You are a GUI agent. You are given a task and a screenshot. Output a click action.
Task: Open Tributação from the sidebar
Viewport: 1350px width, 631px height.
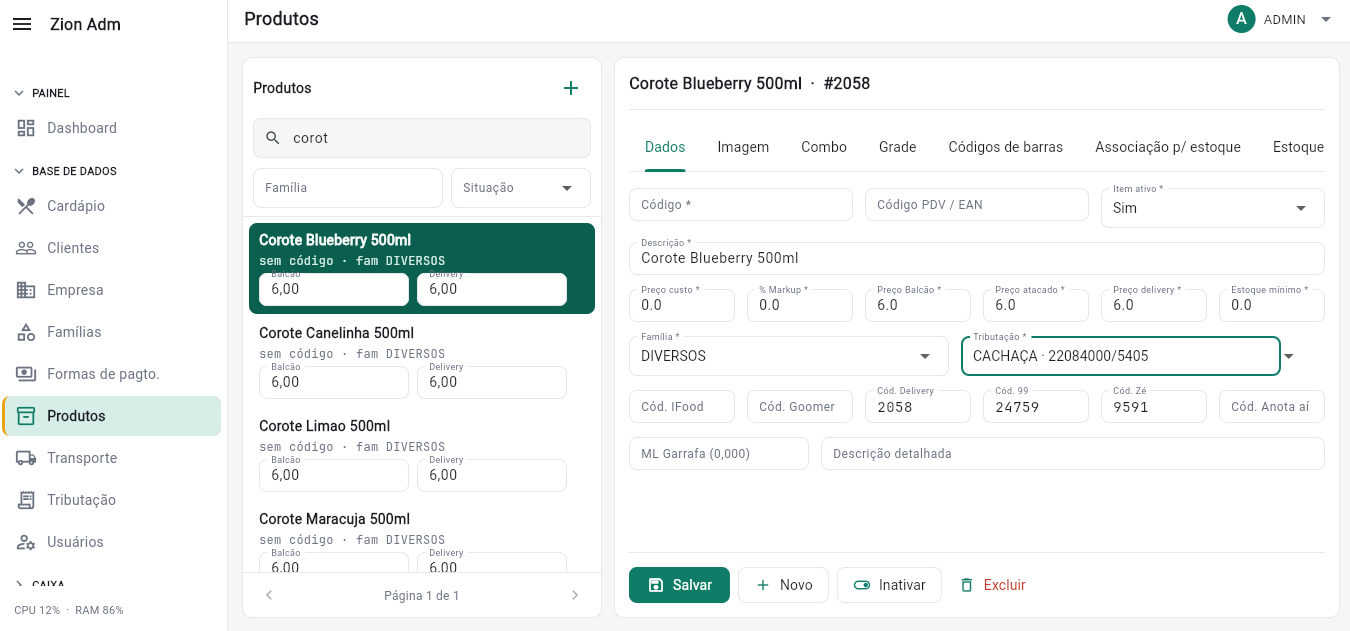(x=112, y=500)
